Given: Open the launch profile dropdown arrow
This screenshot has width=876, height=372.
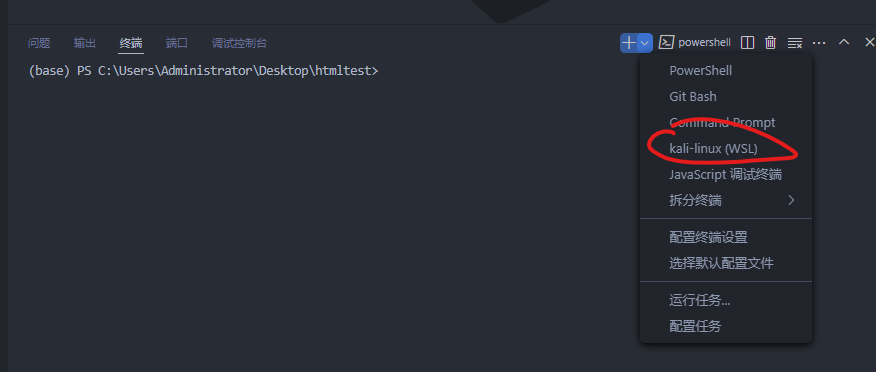Looking at the screenshot, I should click(x=645, y=42).
